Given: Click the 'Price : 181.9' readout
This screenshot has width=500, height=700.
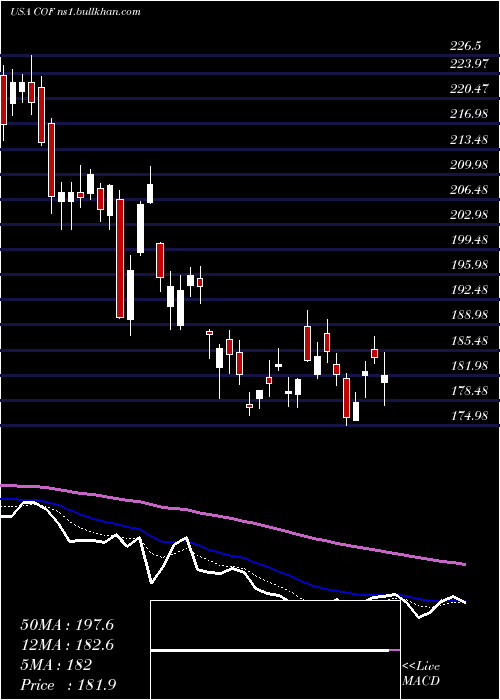Looking at the screenshot, I should pos(68,685).
